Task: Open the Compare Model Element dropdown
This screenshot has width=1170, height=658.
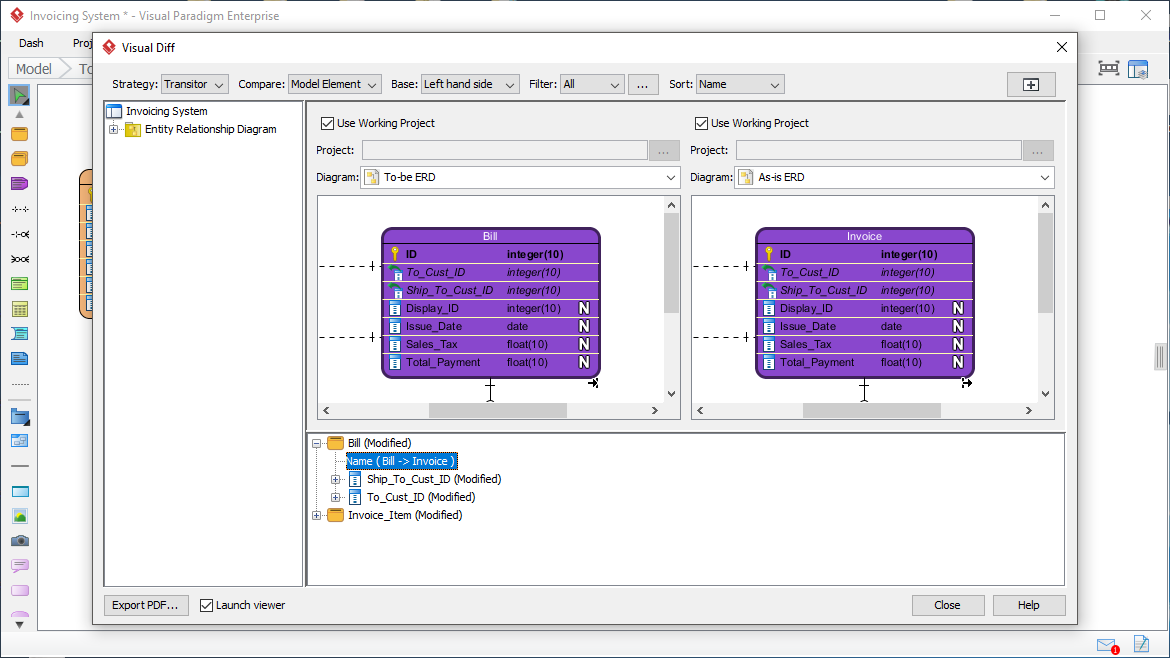Action: (334, 84)
